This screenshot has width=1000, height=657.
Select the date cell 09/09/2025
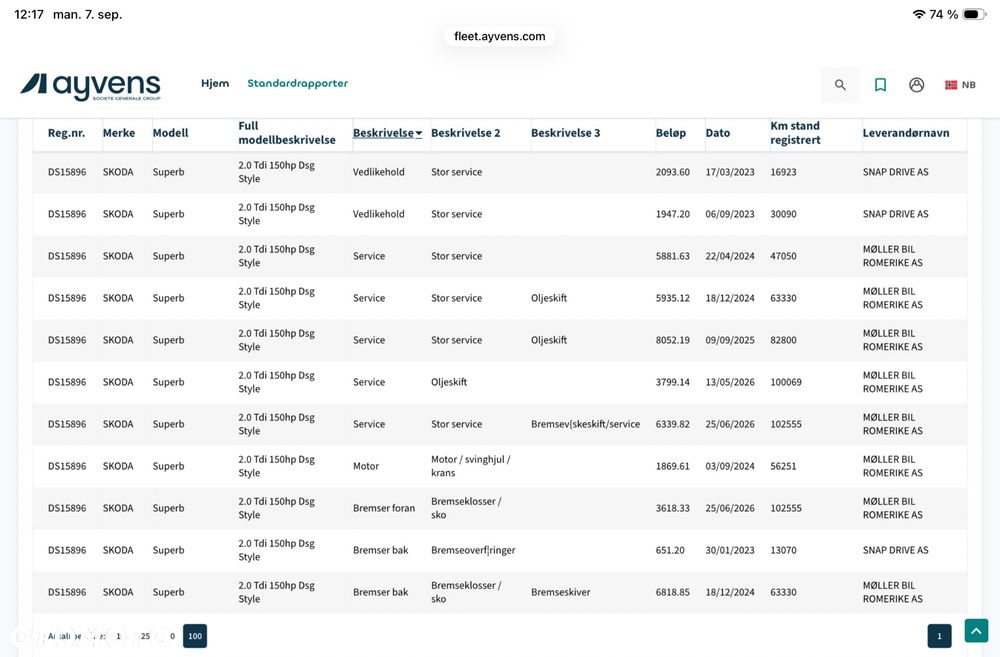(730, 341)
